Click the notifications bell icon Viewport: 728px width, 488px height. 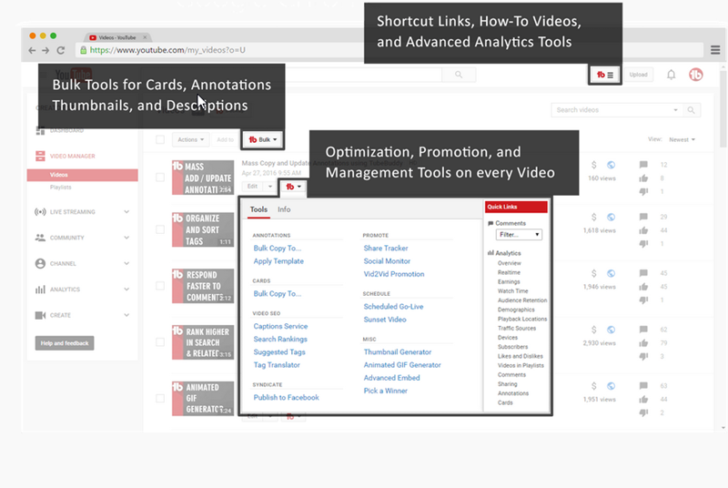(671, 75)
